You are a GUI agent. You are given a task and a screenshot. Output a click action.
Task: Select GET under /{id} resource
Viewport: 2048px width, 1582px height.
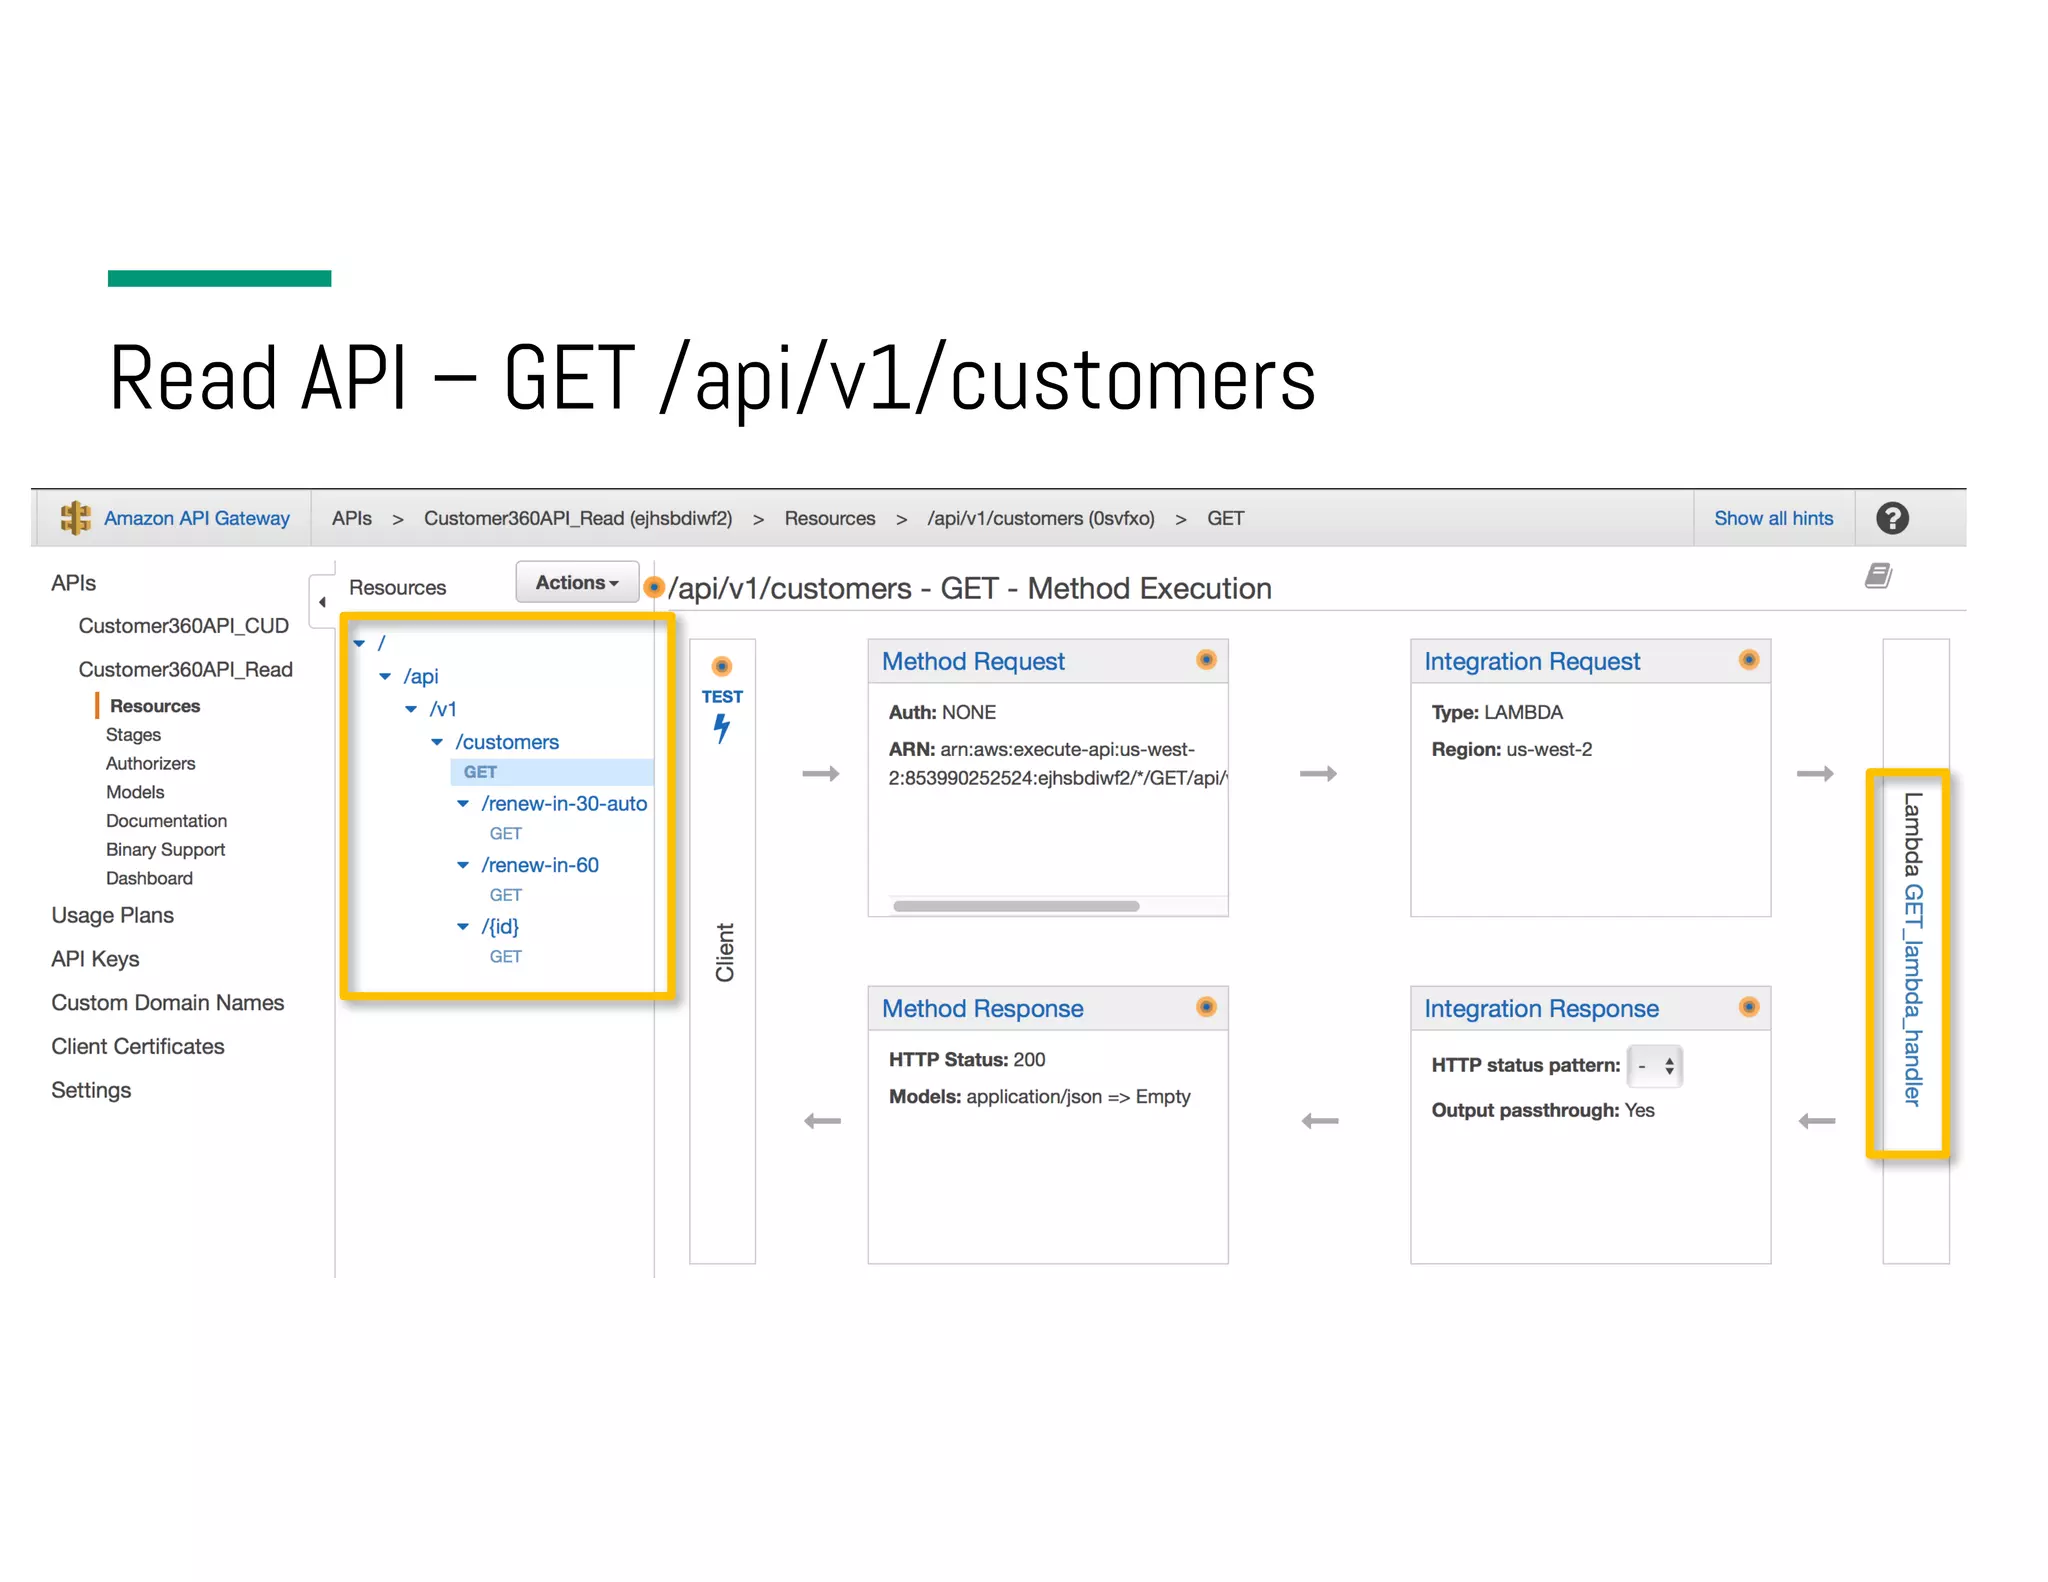tap(505, 957)
